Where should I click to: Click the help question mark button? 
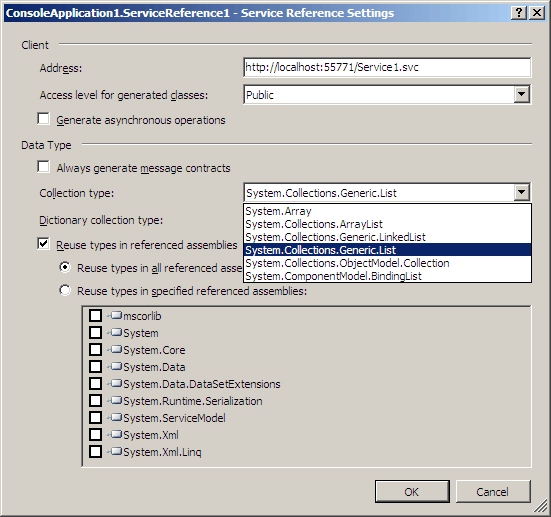click(x=519, y=13)
